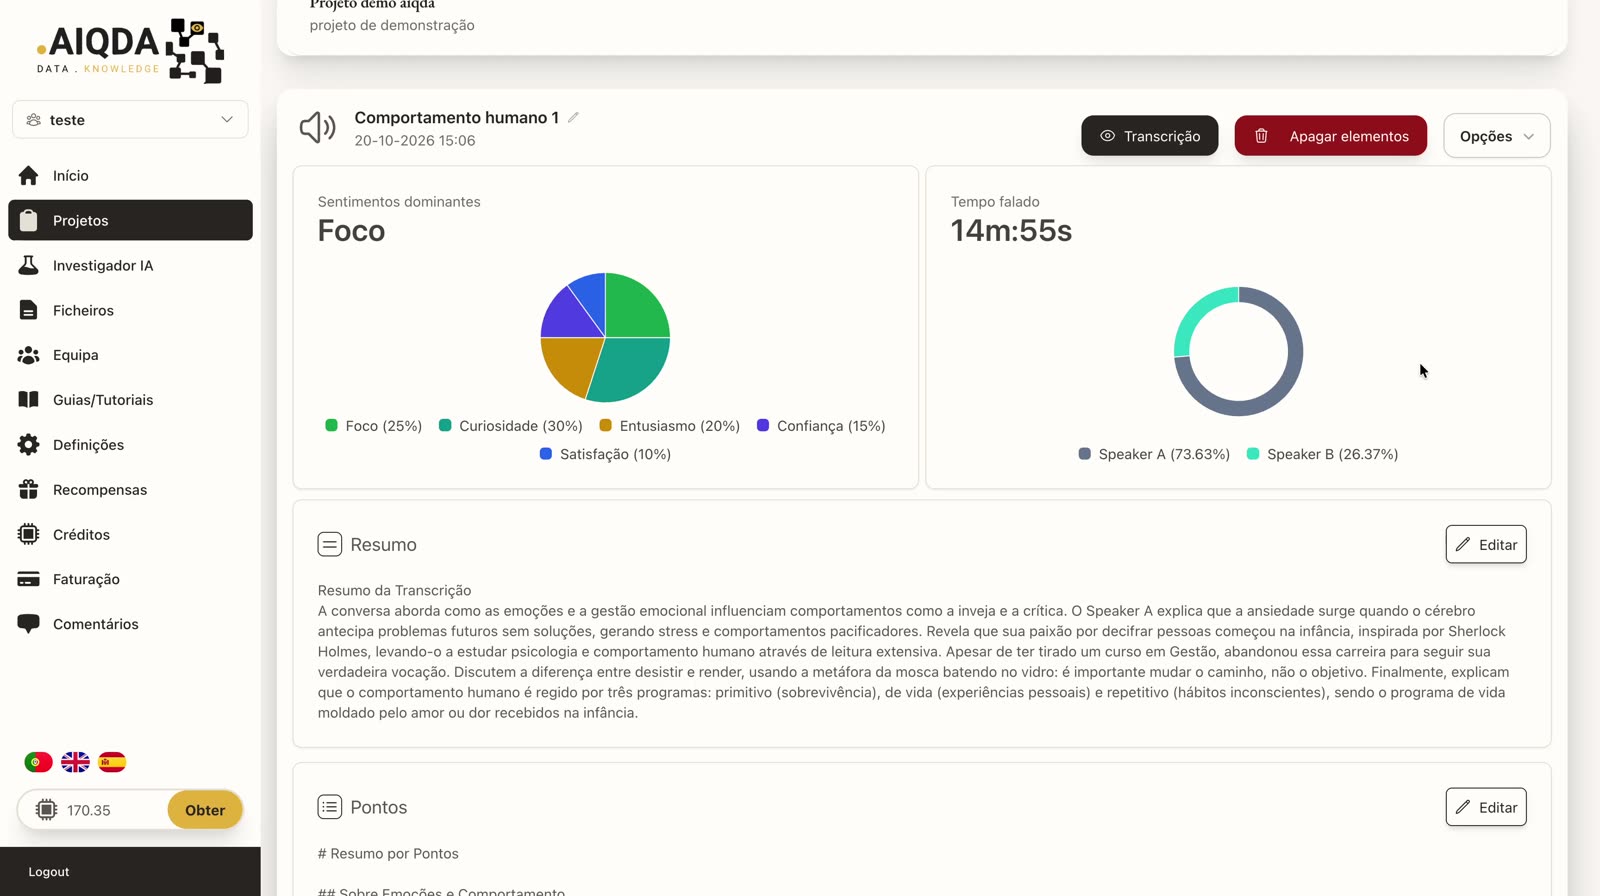Open Ficheiros in the sidebar

click(x=130, y=310)
